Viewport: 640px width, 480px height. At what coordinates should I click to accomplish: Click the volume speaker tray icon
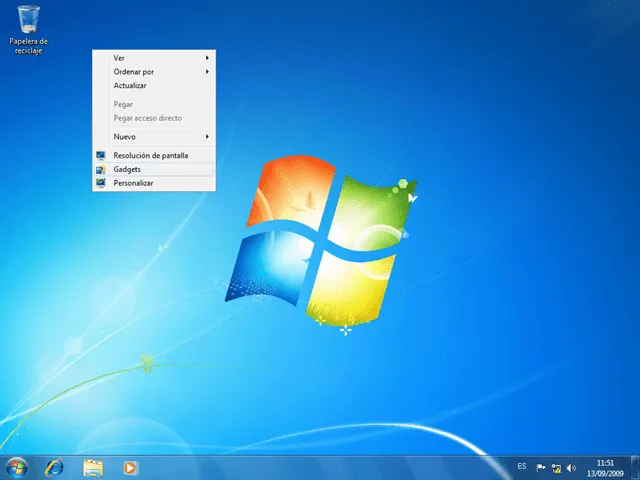571,468
